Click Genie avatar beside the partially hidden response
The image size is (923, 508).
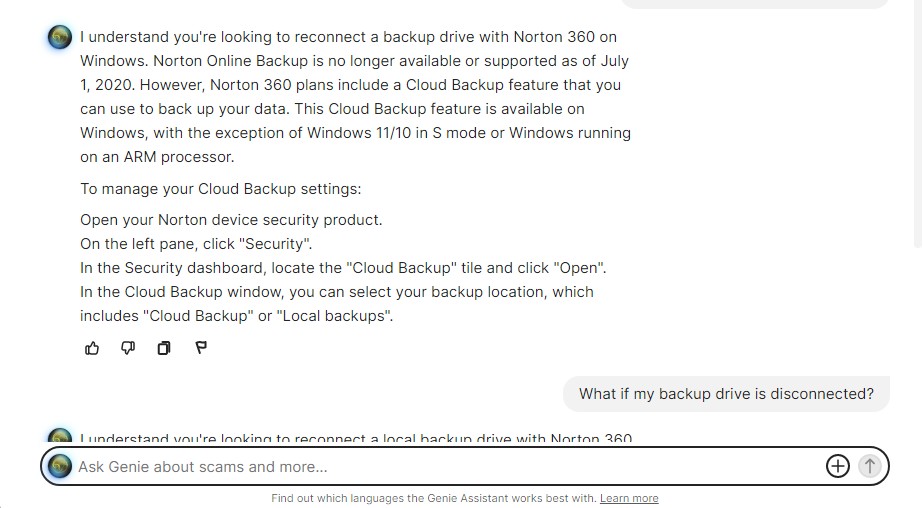60,437
